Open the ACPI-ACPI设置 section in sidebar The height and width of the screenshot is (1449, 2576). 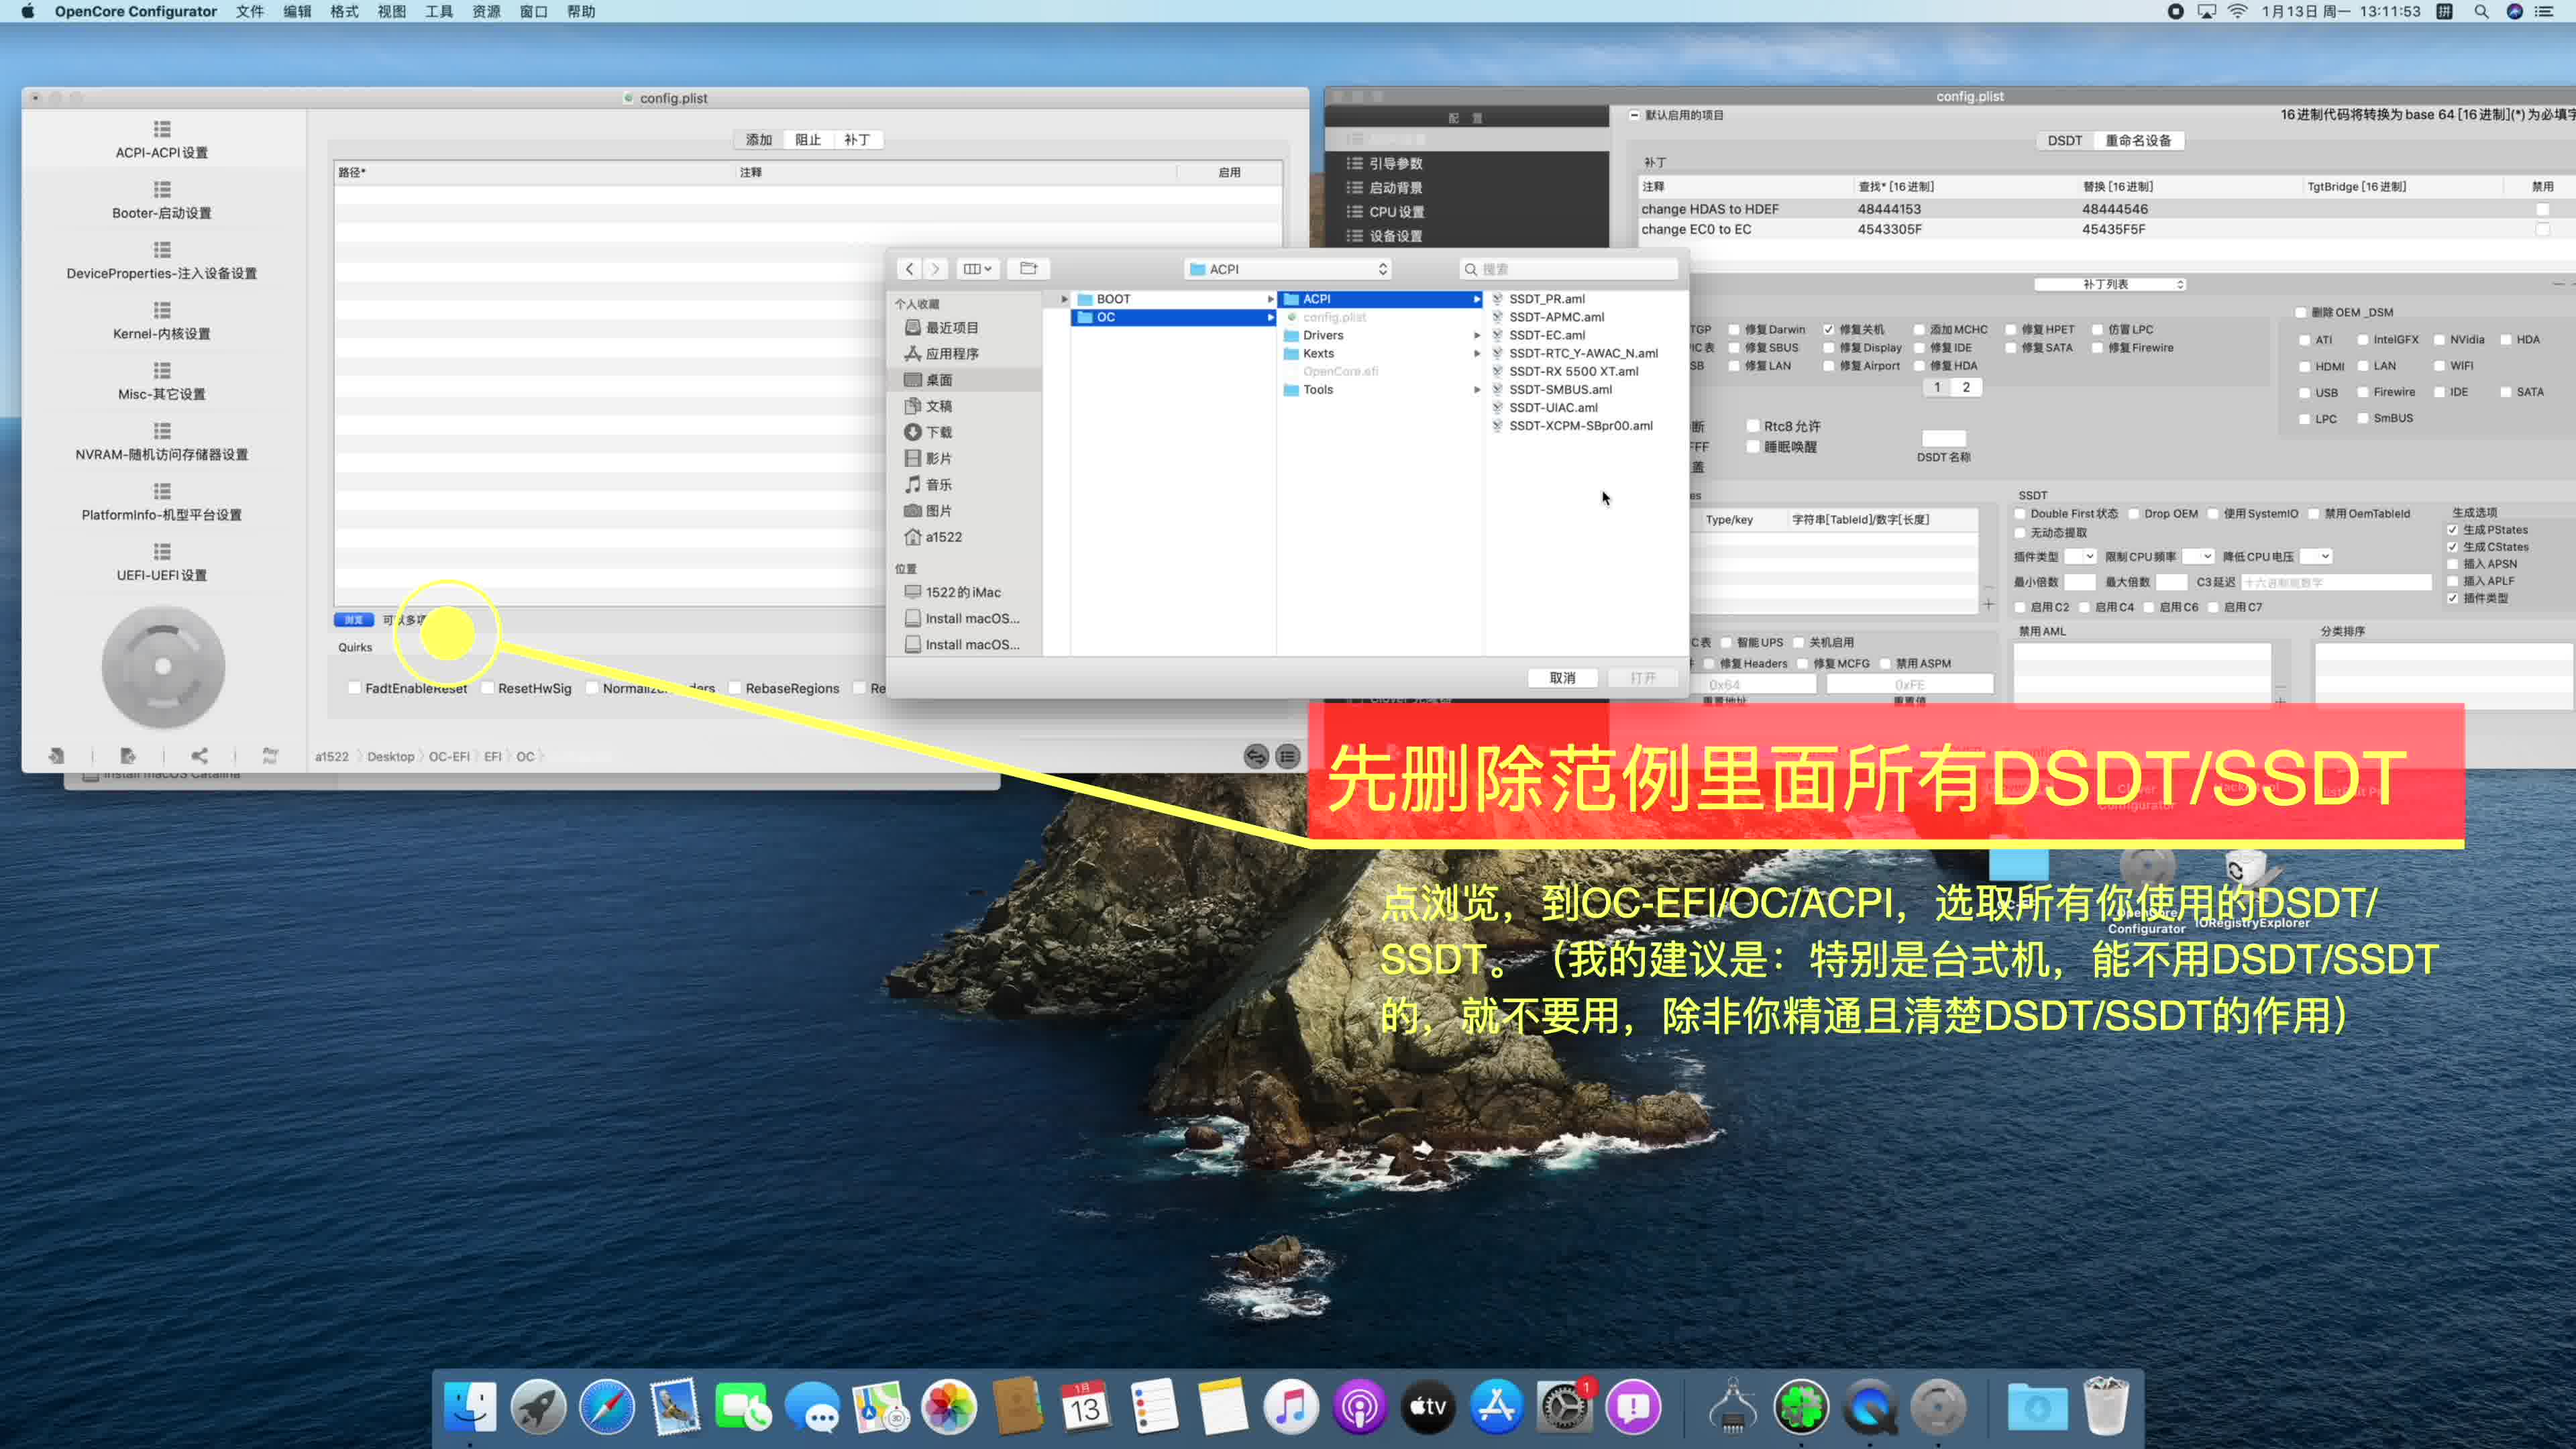pos(161,140)
